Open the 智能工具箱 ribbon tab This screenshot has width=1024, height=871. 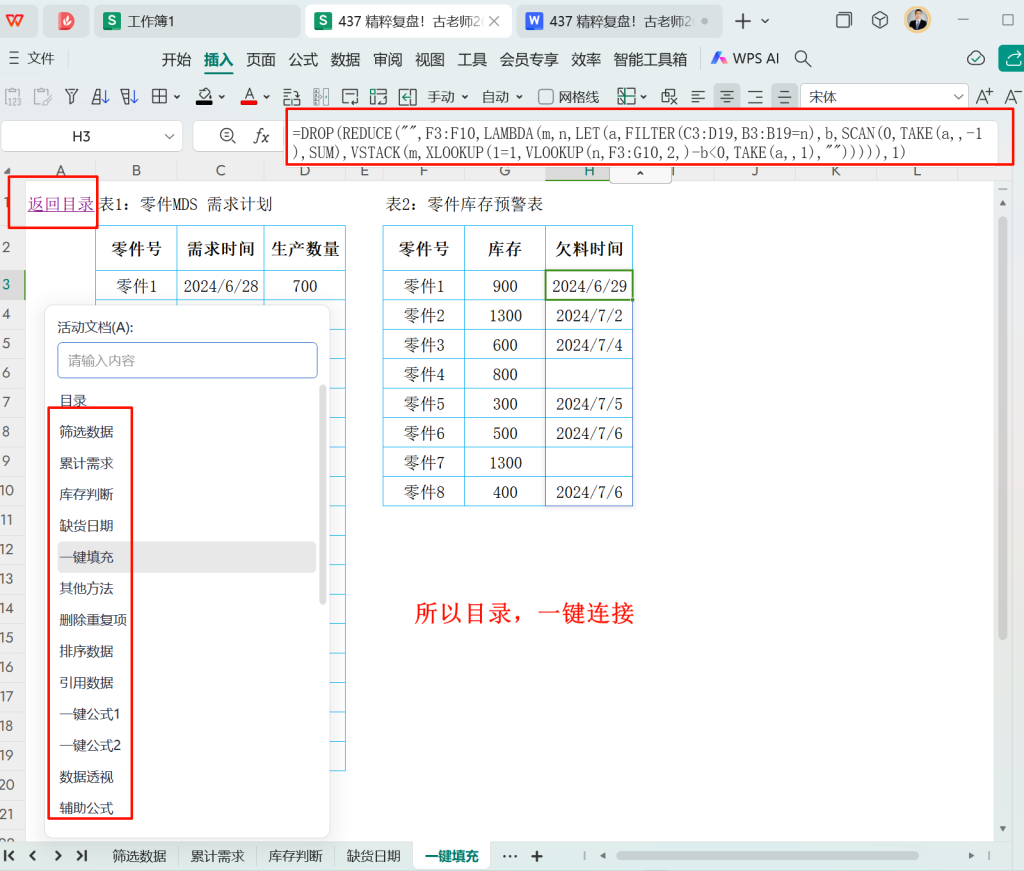click(650, 59)
